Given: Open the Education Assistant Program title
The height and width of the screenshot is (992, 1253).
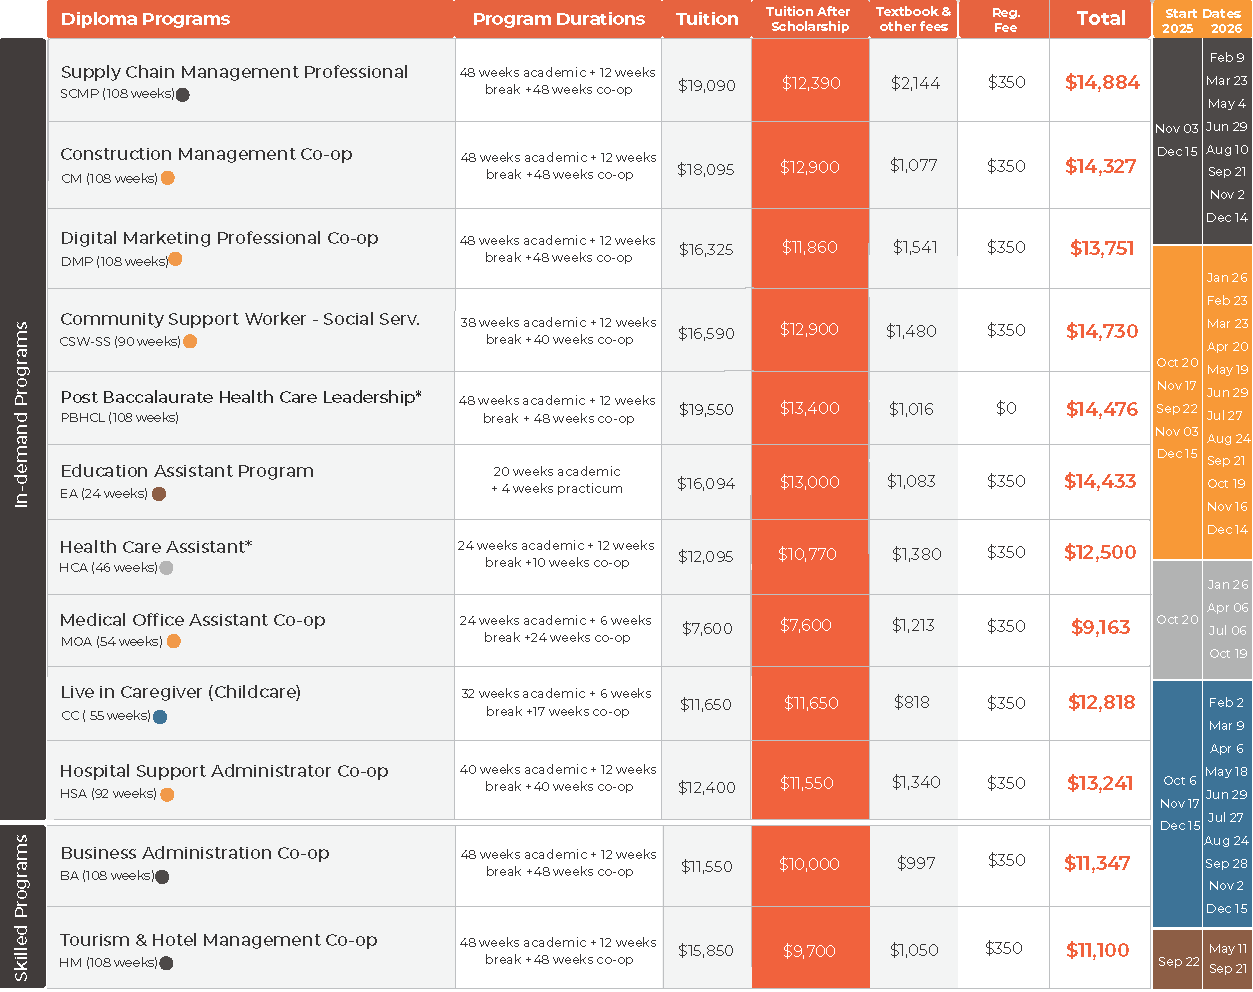Looking at the screenshot, I should pos(187,471).
